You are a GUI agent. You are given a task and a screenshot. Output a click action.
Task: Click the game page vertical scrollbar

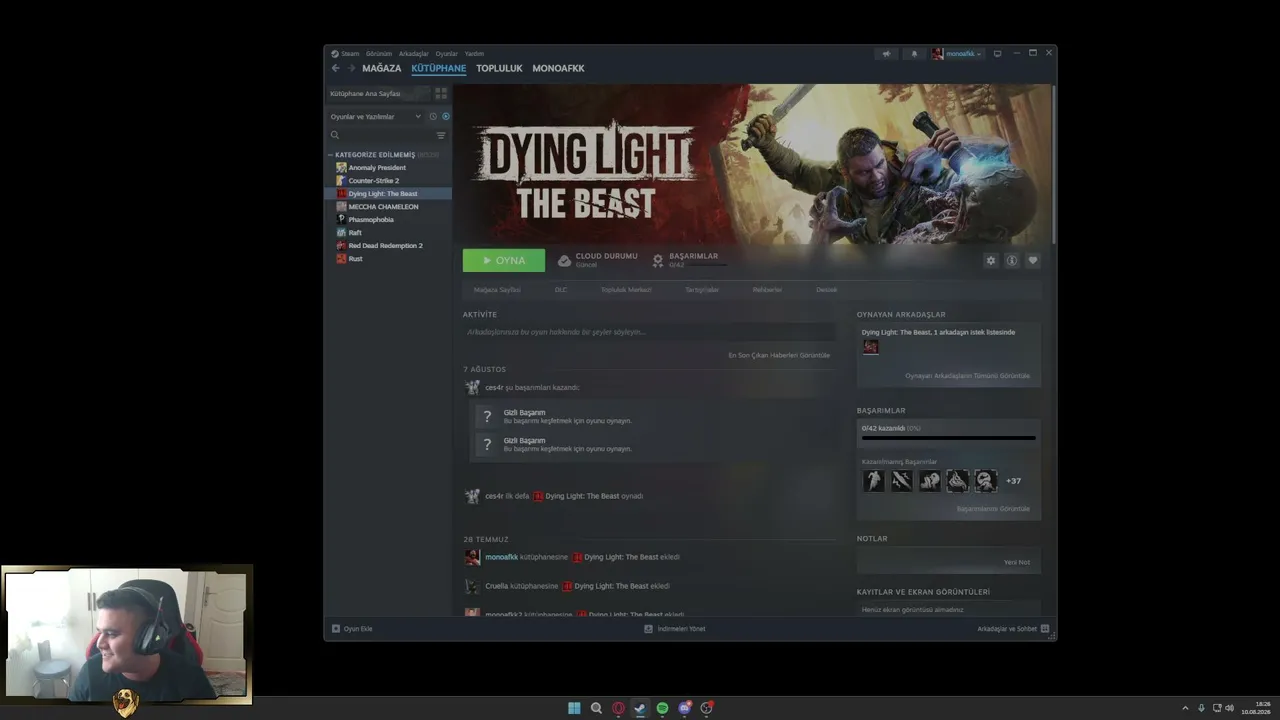tap(1053, 165)
